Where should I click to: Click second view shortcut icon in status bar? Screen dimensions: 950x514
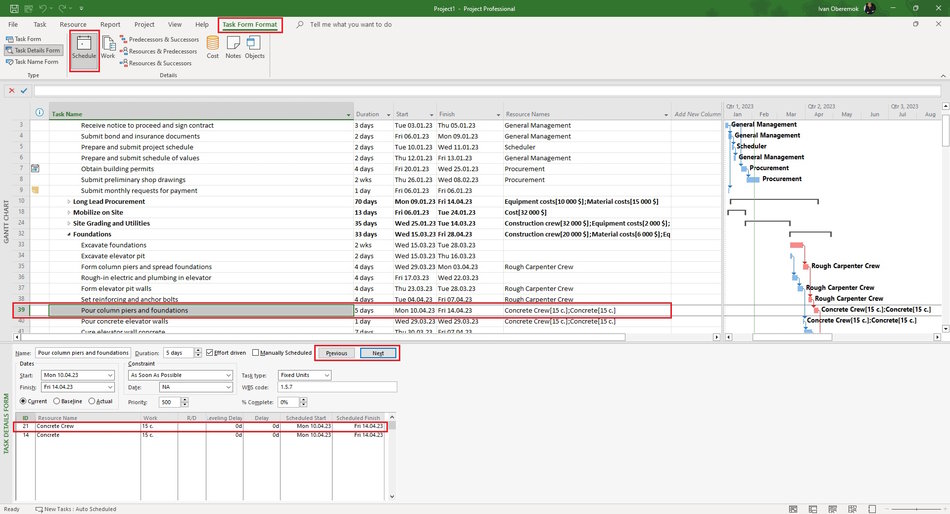(812, 509)
